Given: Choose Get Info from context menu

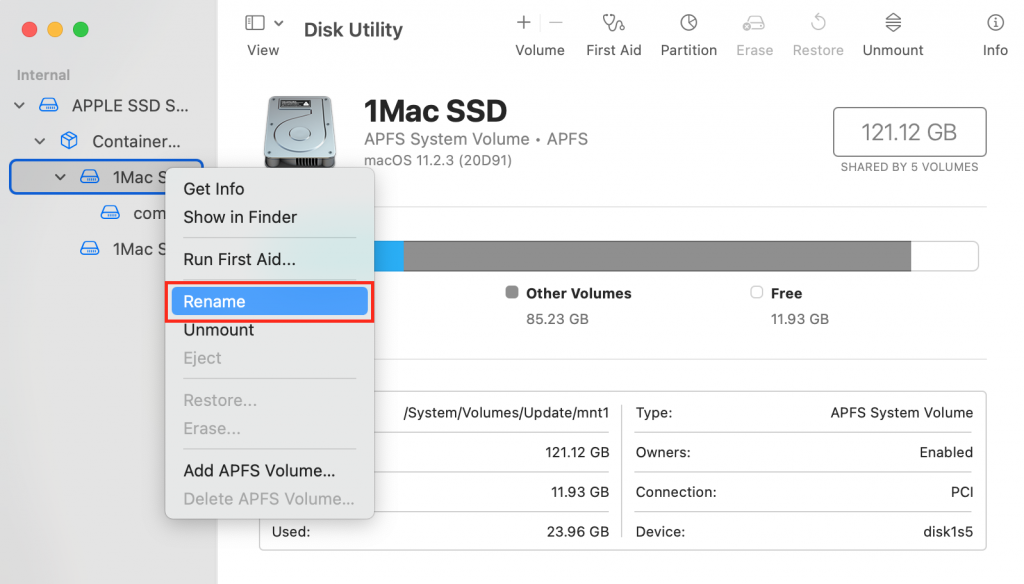Looking at the screenshot, I should (214, 189).
